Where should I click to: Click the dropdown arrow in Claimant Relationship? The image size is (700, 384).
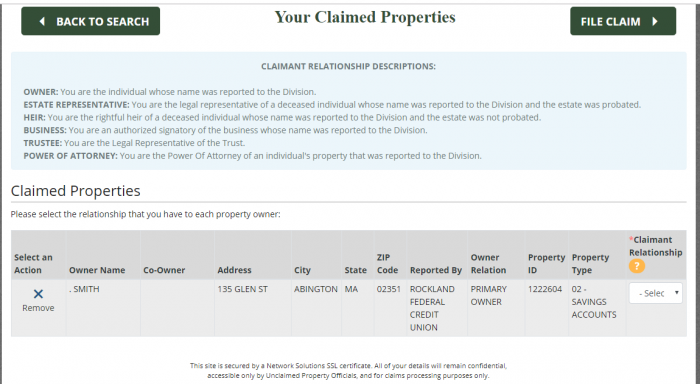677,292
